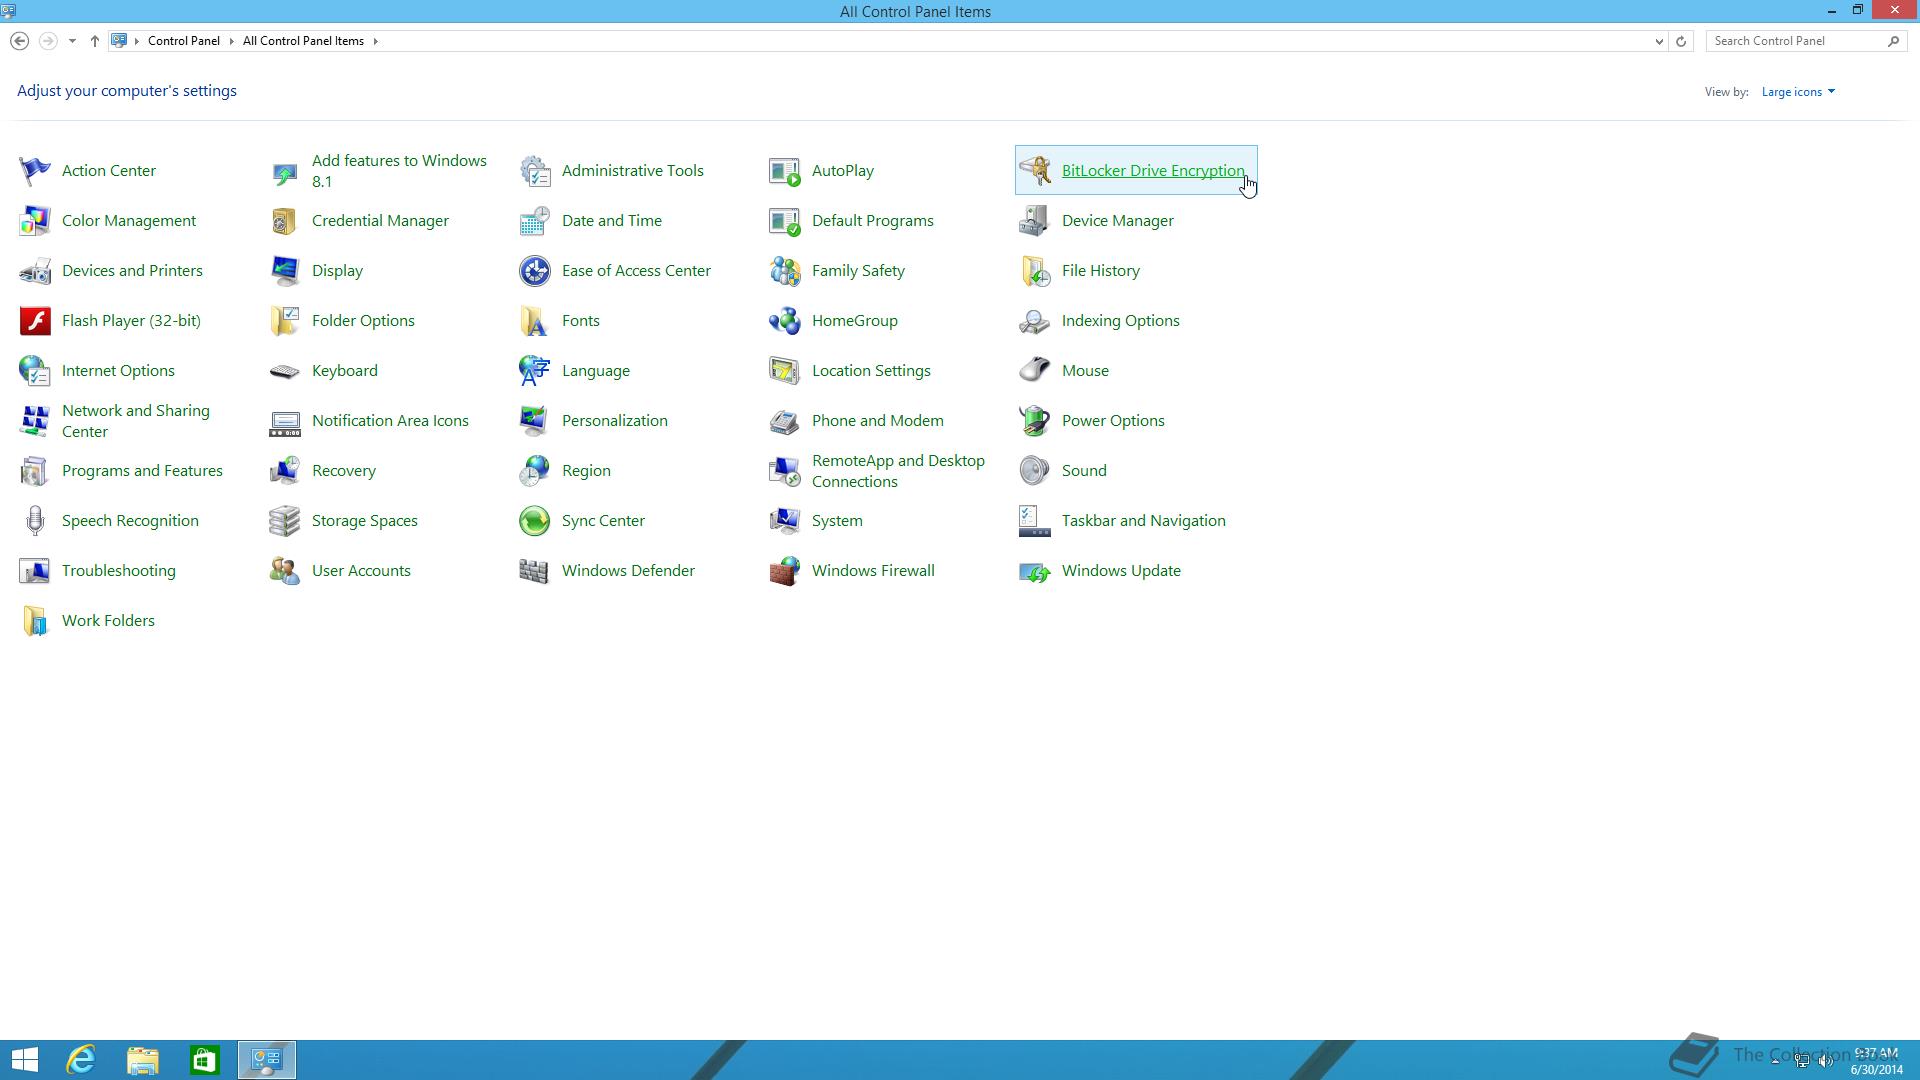1920x1080 pixels.
Task: Open the Region link
Action: pos(586,471)
